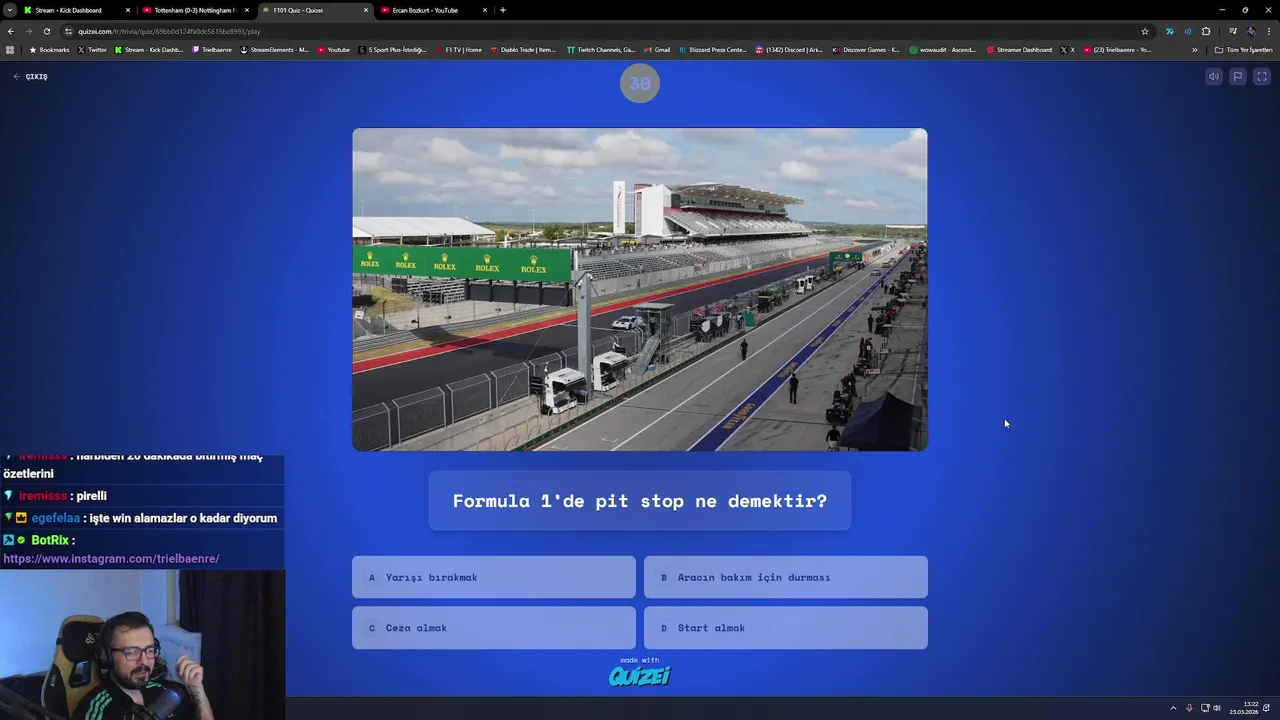Click the address bar URL
Image resolution: width=1280 pixels, height=720 pixels.
tap(170, 31)
